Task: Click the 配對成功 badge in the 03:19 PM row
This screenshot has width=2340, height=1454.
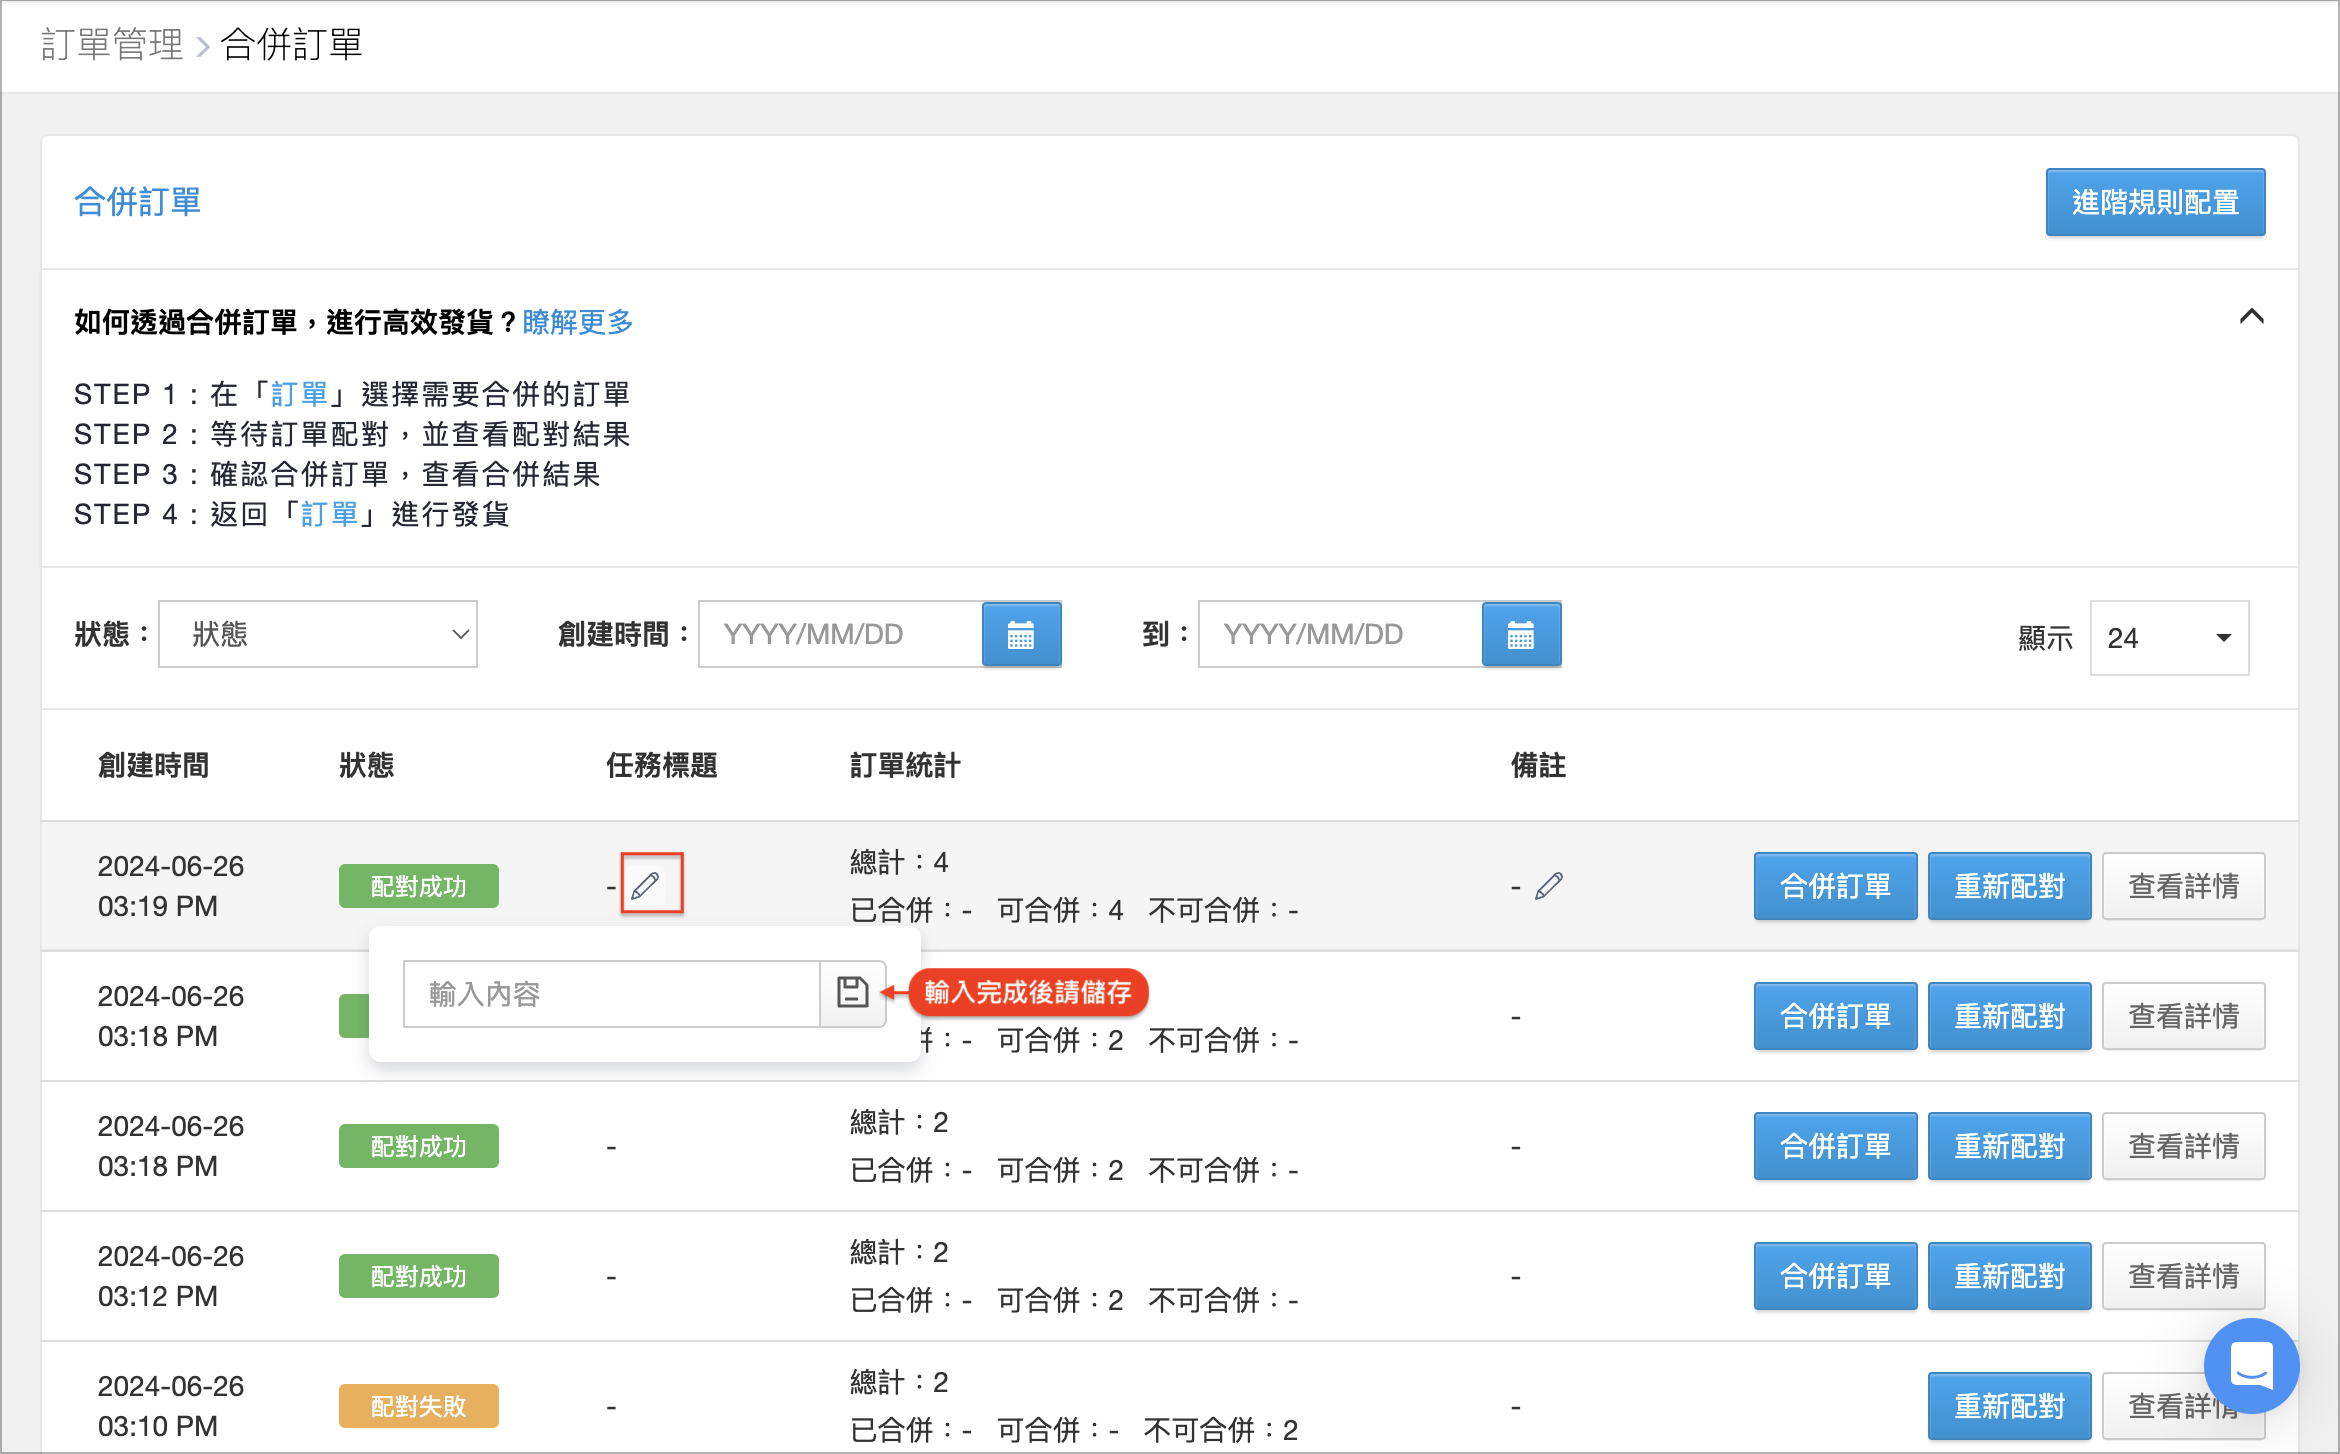Action: pos(418,886)
